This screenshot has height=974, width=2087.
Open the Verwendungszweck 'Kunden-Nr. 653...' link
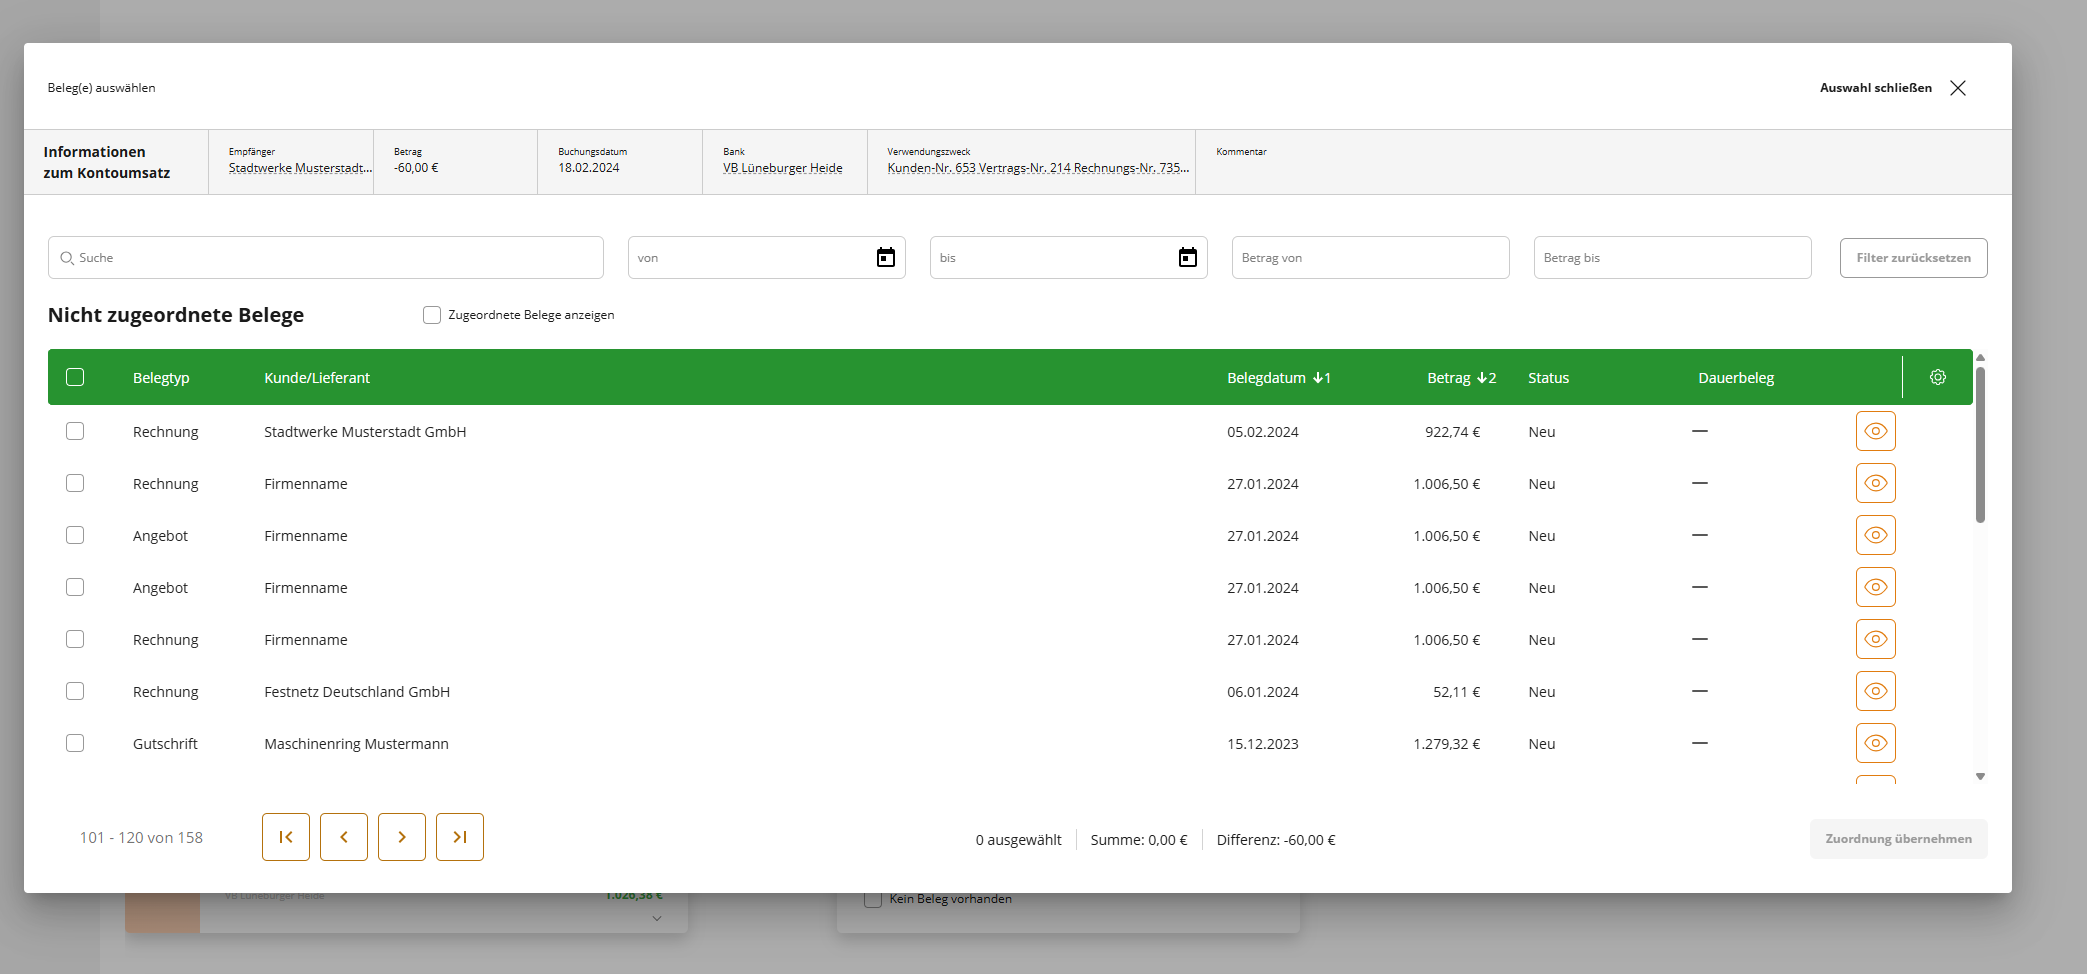tap(1038, 168)
